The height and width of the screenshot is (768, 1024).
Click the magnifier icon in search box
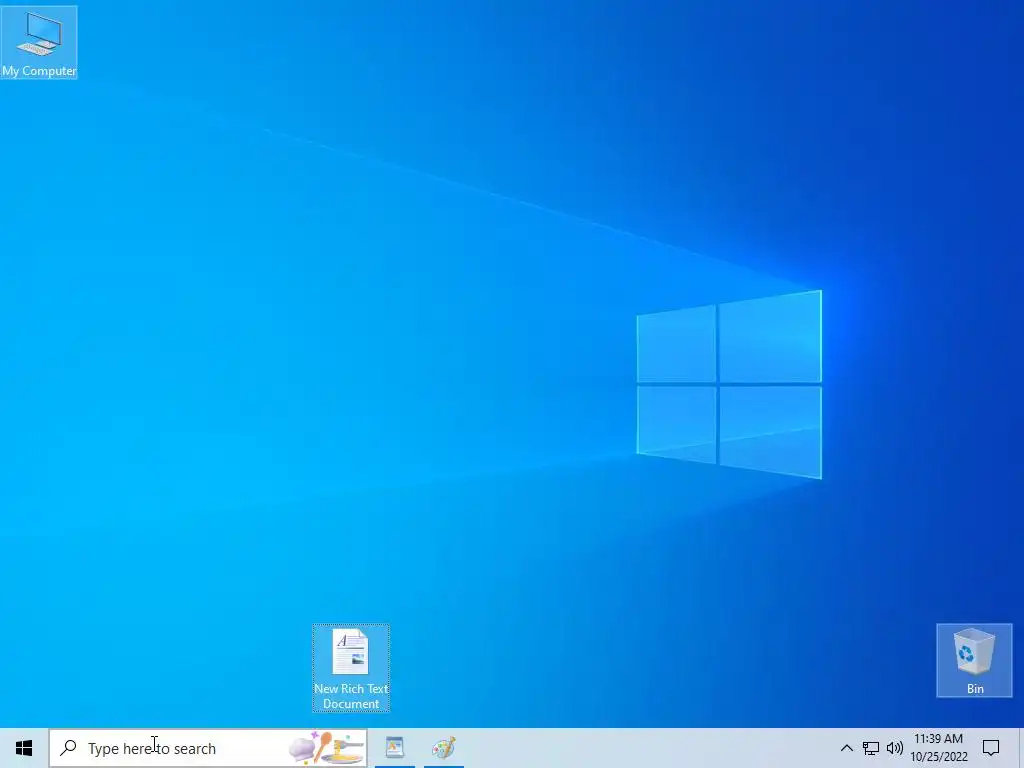coord(69,748)
